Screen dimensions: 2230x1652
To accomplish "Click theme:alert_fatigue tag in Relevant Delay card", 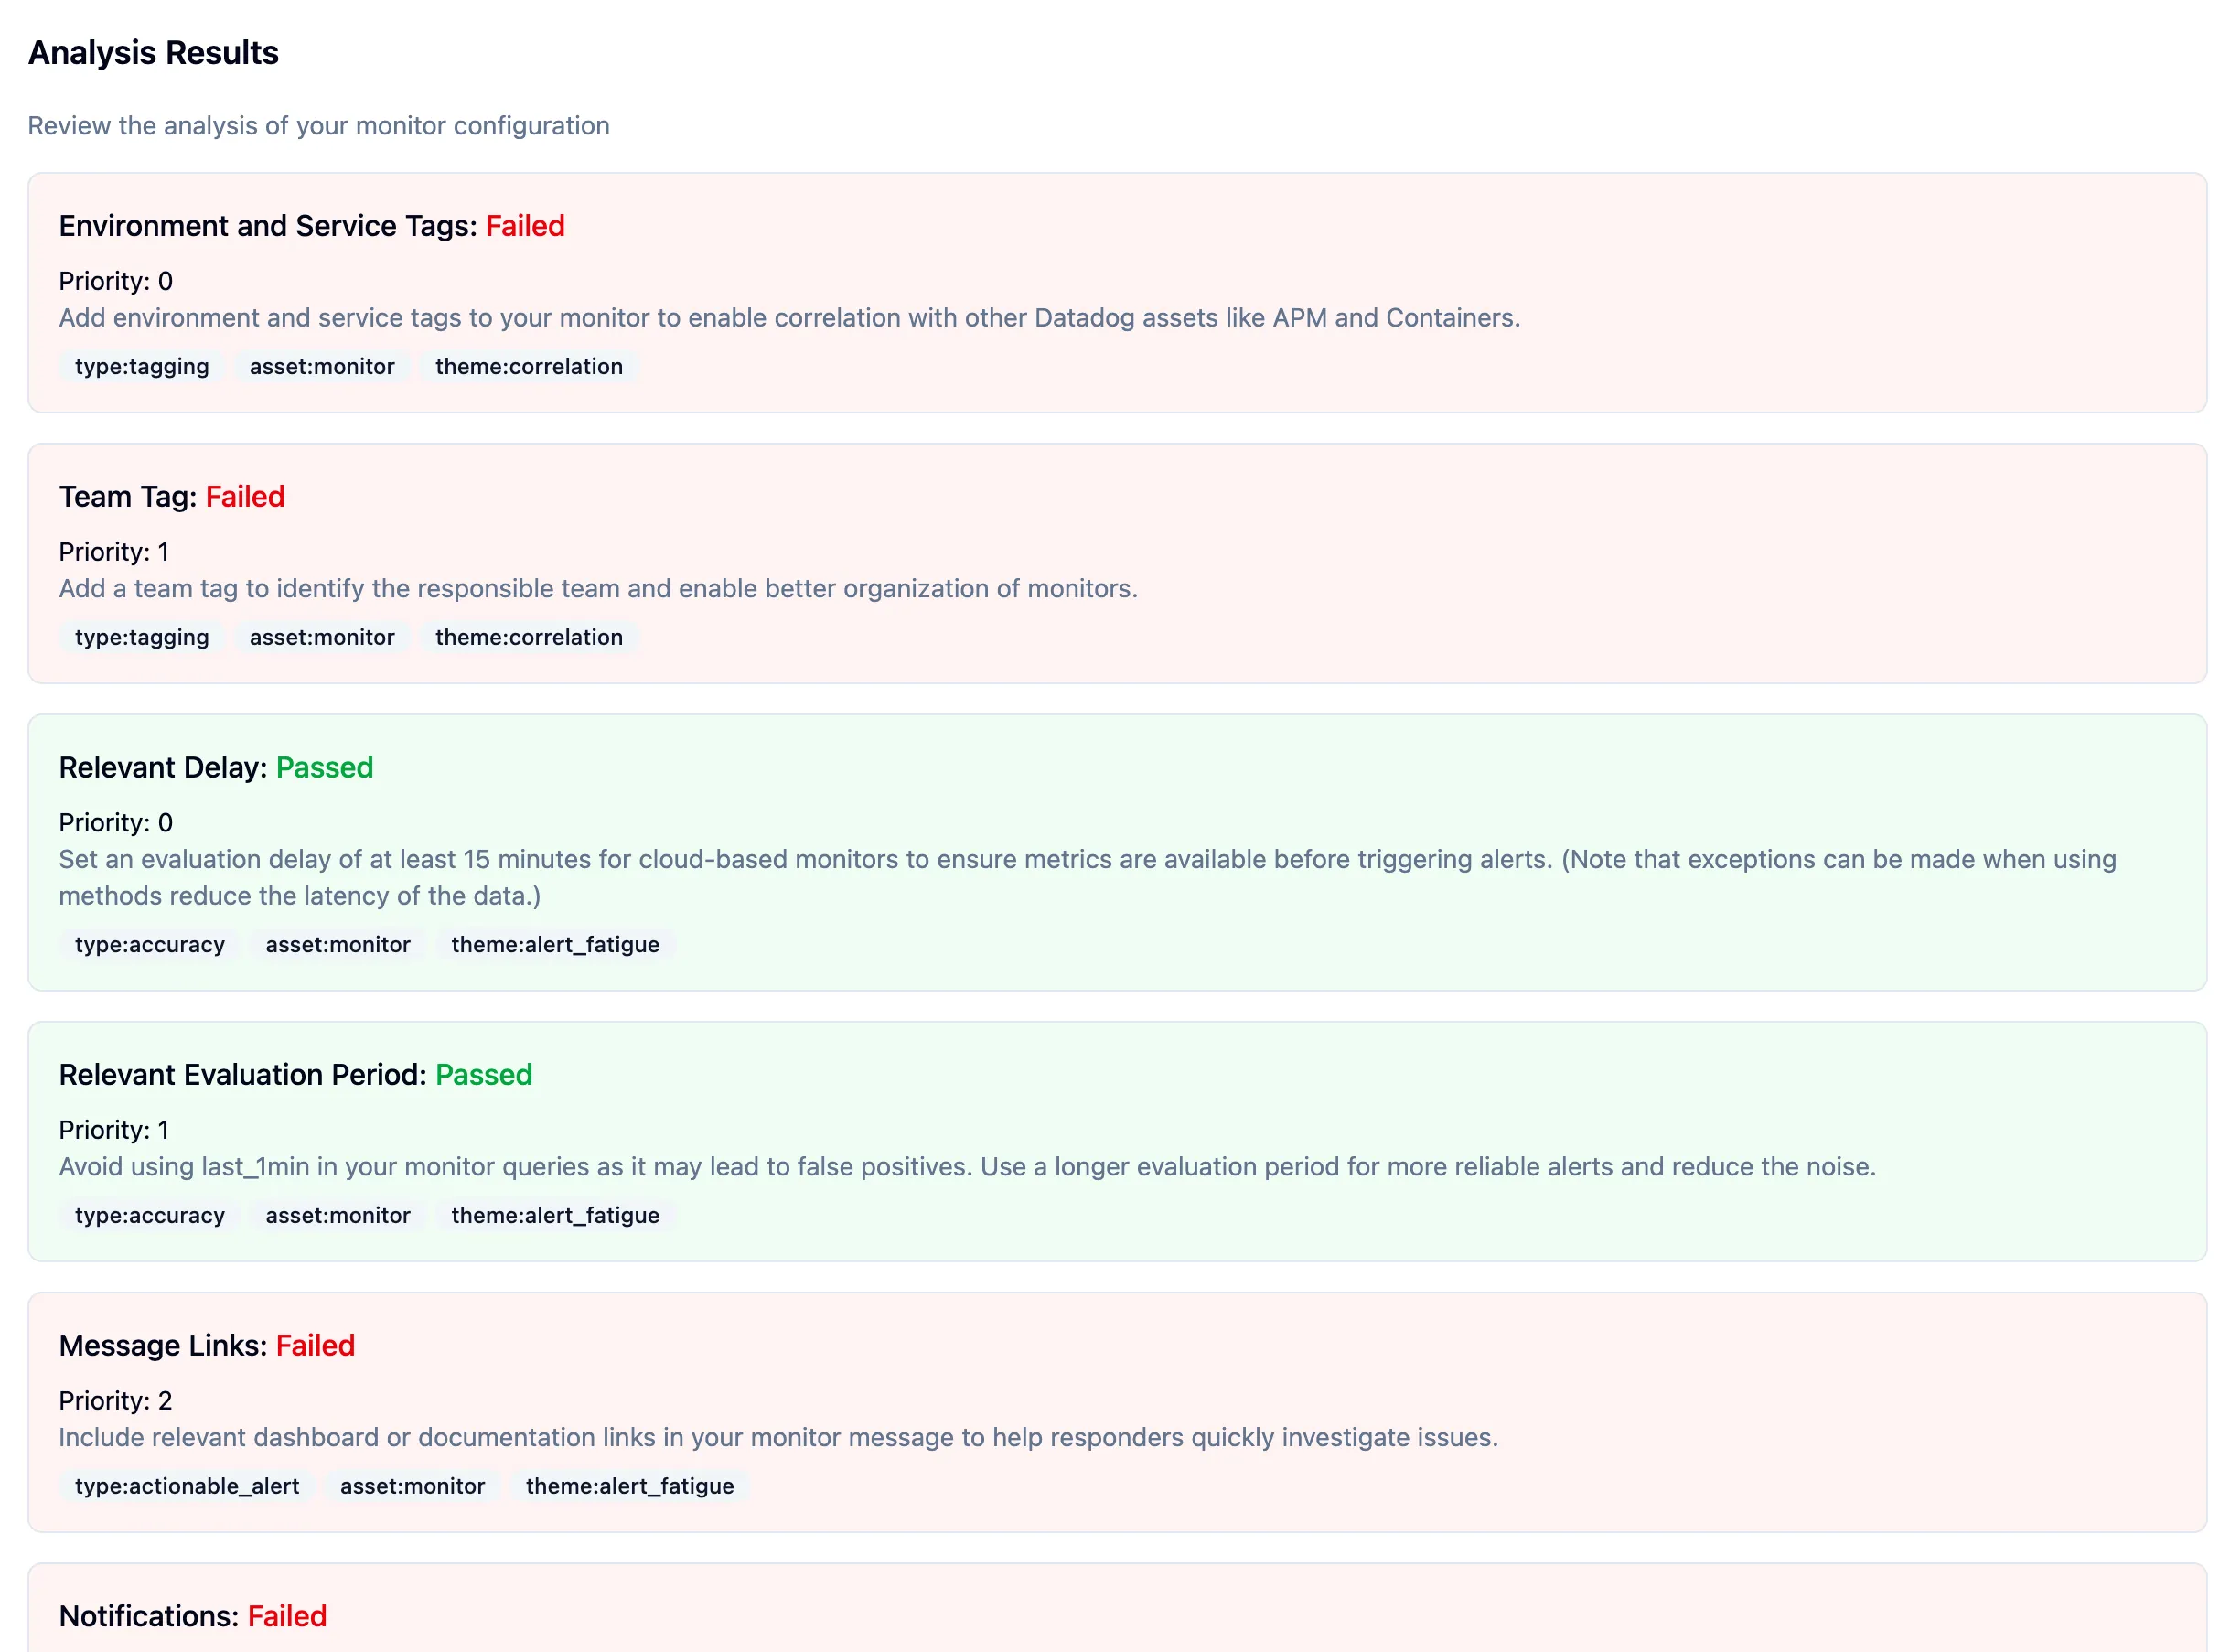I will point(555,944).
